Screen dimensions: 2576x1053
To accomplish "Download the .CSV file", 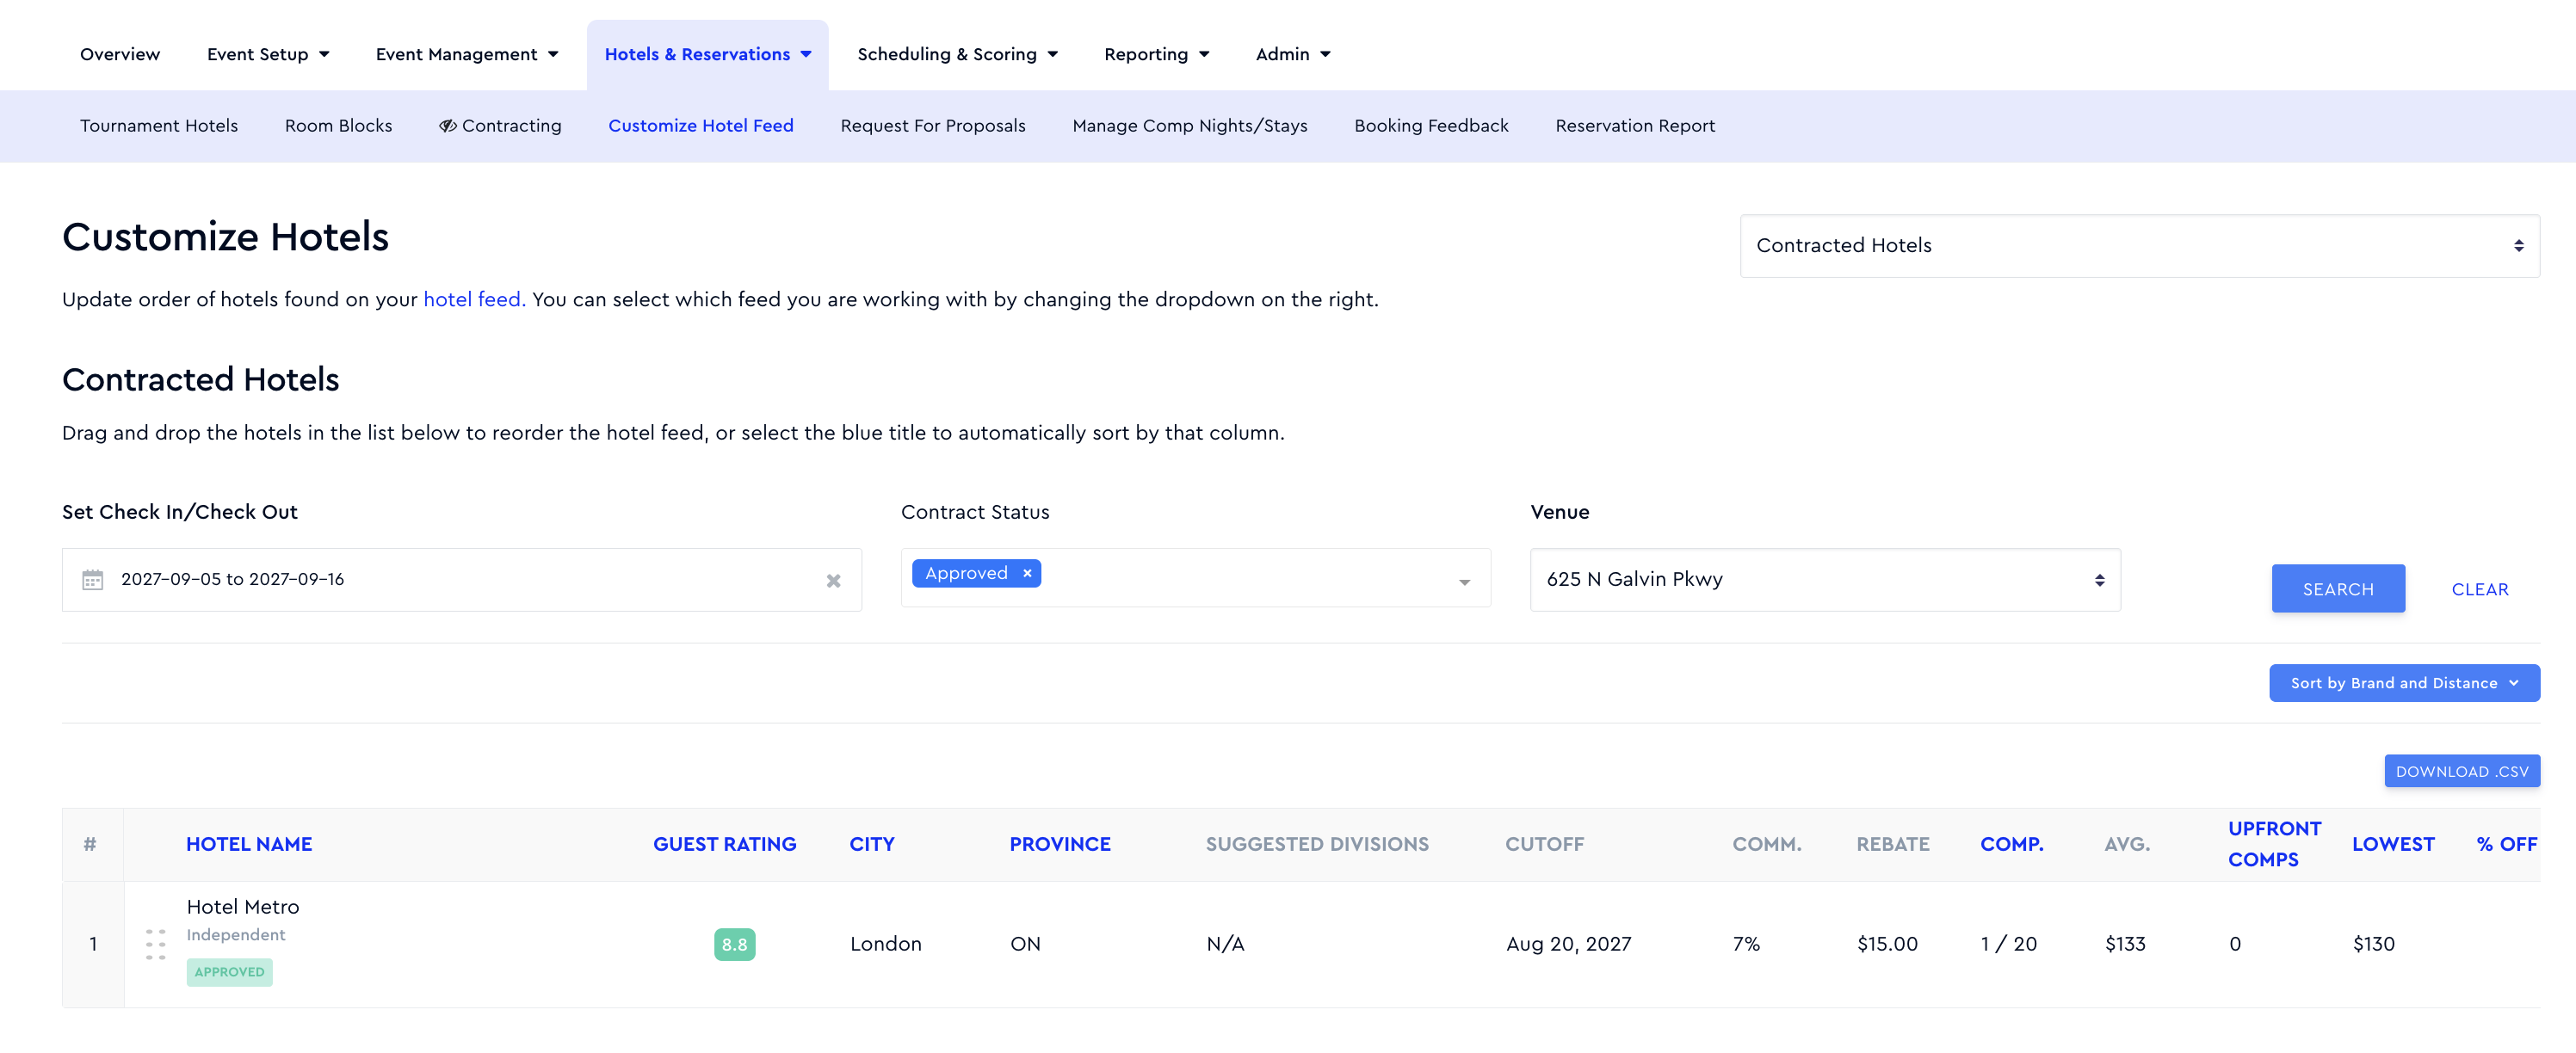I will pyautogui.click(x=2462, y=771).
